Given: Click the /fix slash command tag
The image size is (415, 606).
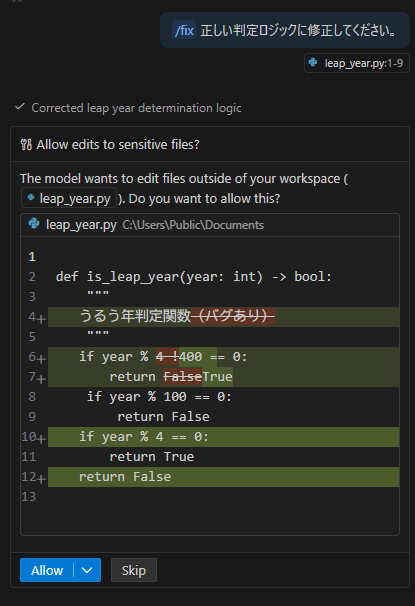Looking at the screenshot, I should (184, 30).
